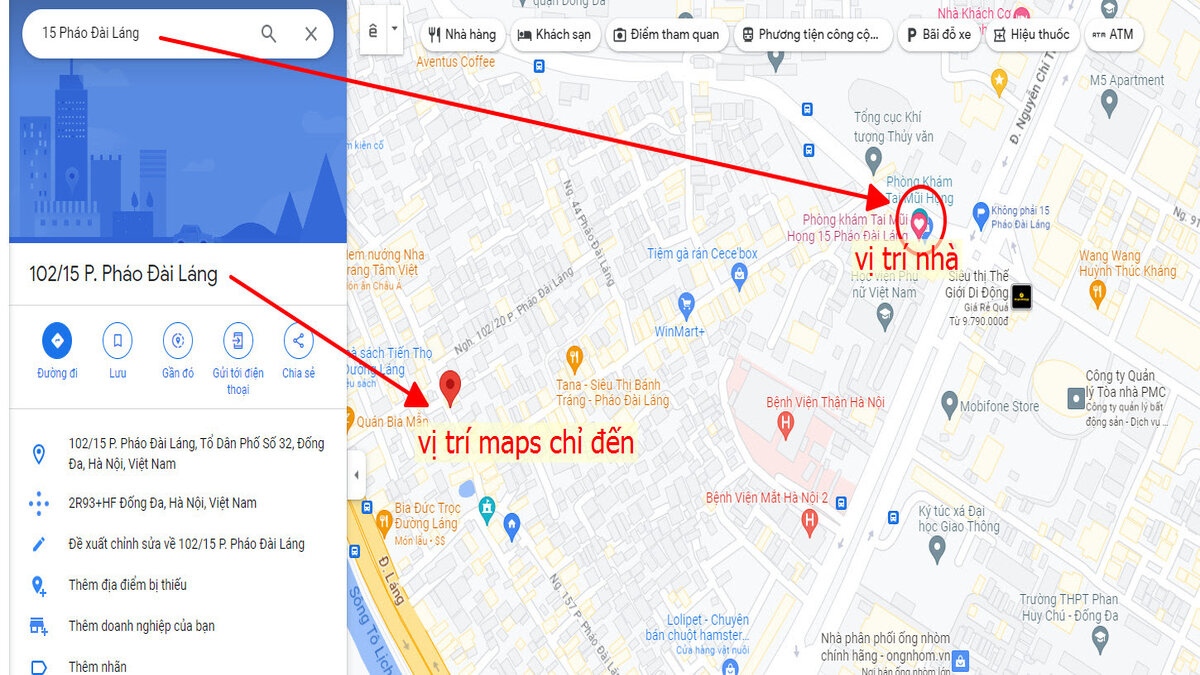Share the location with Chia sẻ icon

298,341
